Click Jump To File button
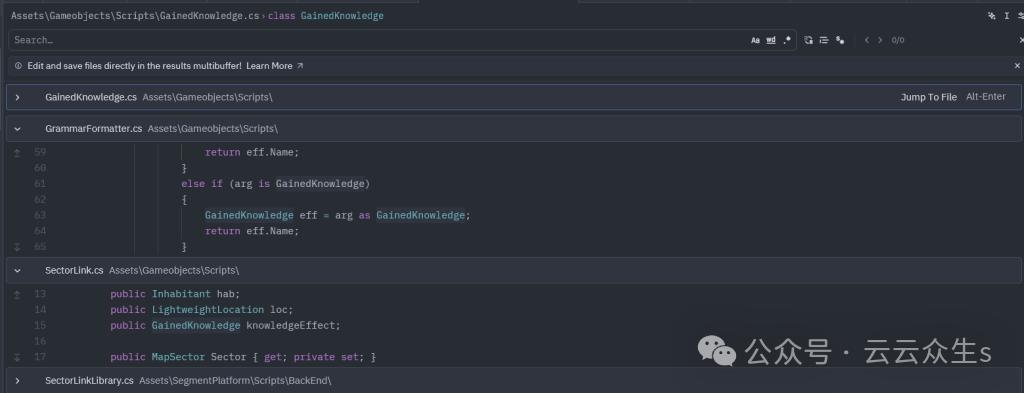Screen dimensions: 1024x393 (x=929, y=97)
